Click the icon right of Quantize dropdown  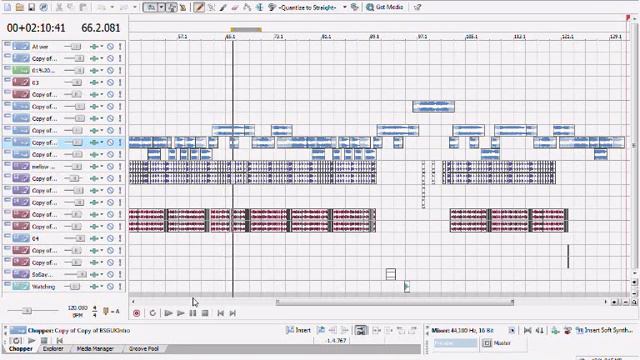pyautogui.click(x=354, y=7)
